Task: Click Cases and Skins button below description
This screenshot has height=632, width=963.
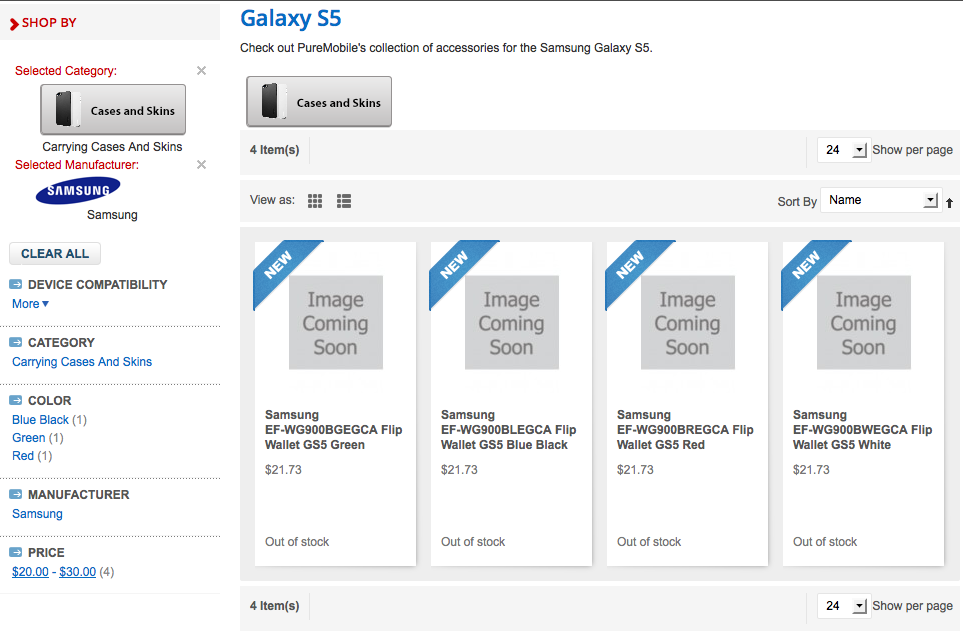Action: [319, 102]
